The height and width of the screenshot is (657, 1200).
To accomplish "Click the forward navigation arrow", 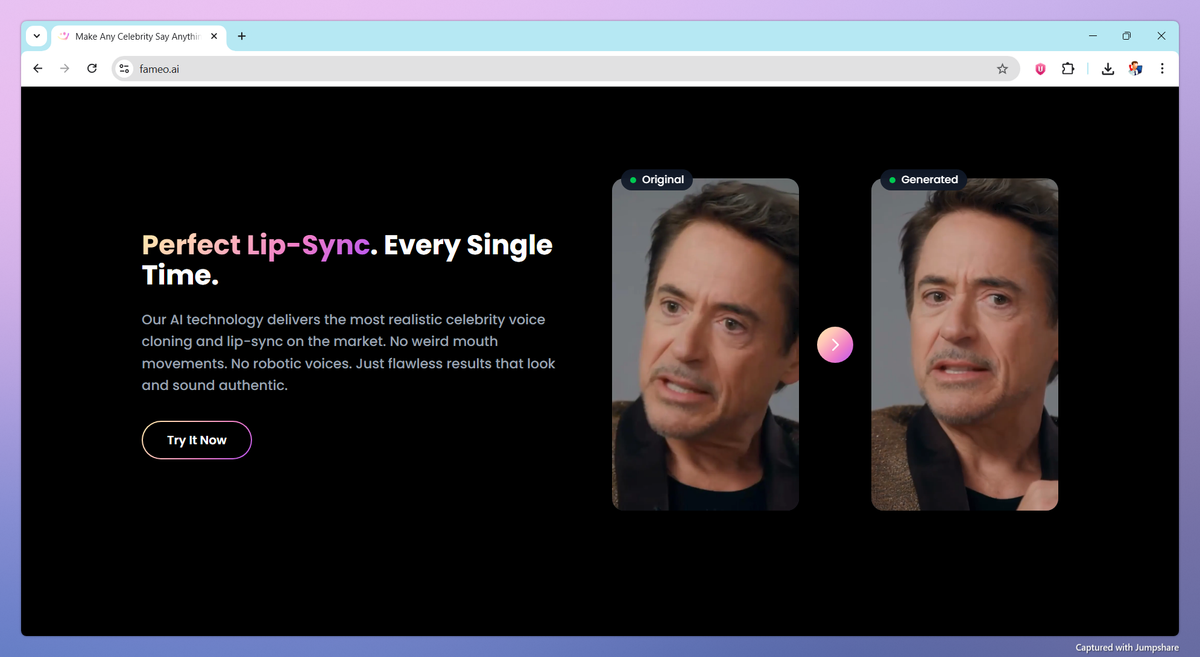I will coord(64,68).
